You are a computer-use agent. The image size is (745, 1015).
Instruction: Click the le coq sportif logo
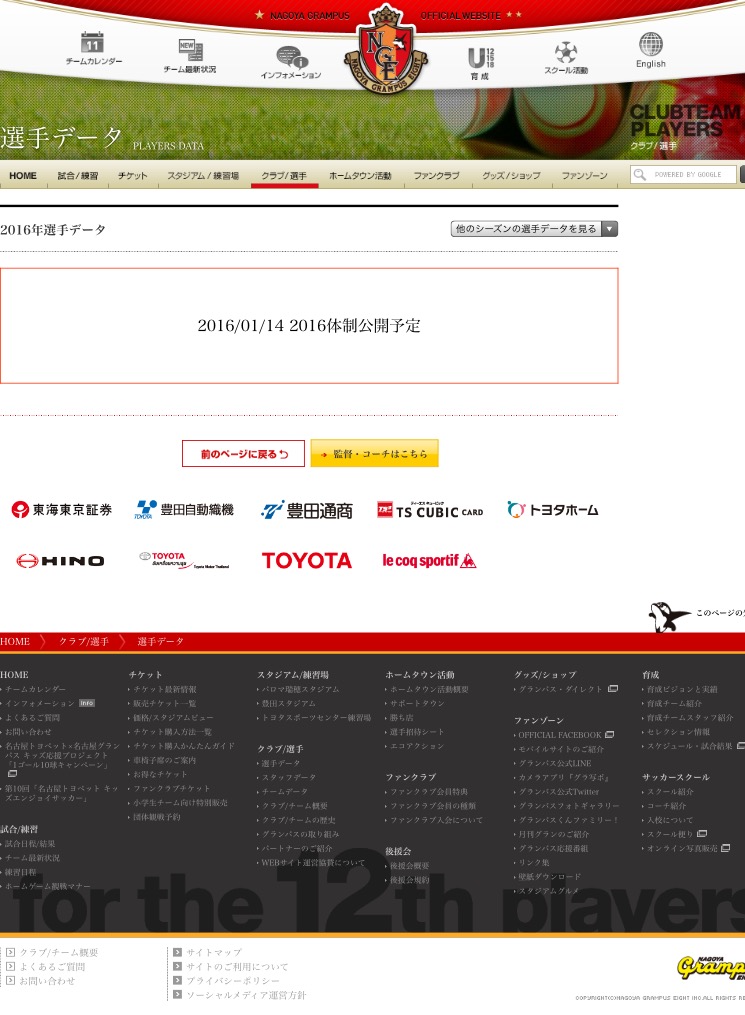coord(429,560)
